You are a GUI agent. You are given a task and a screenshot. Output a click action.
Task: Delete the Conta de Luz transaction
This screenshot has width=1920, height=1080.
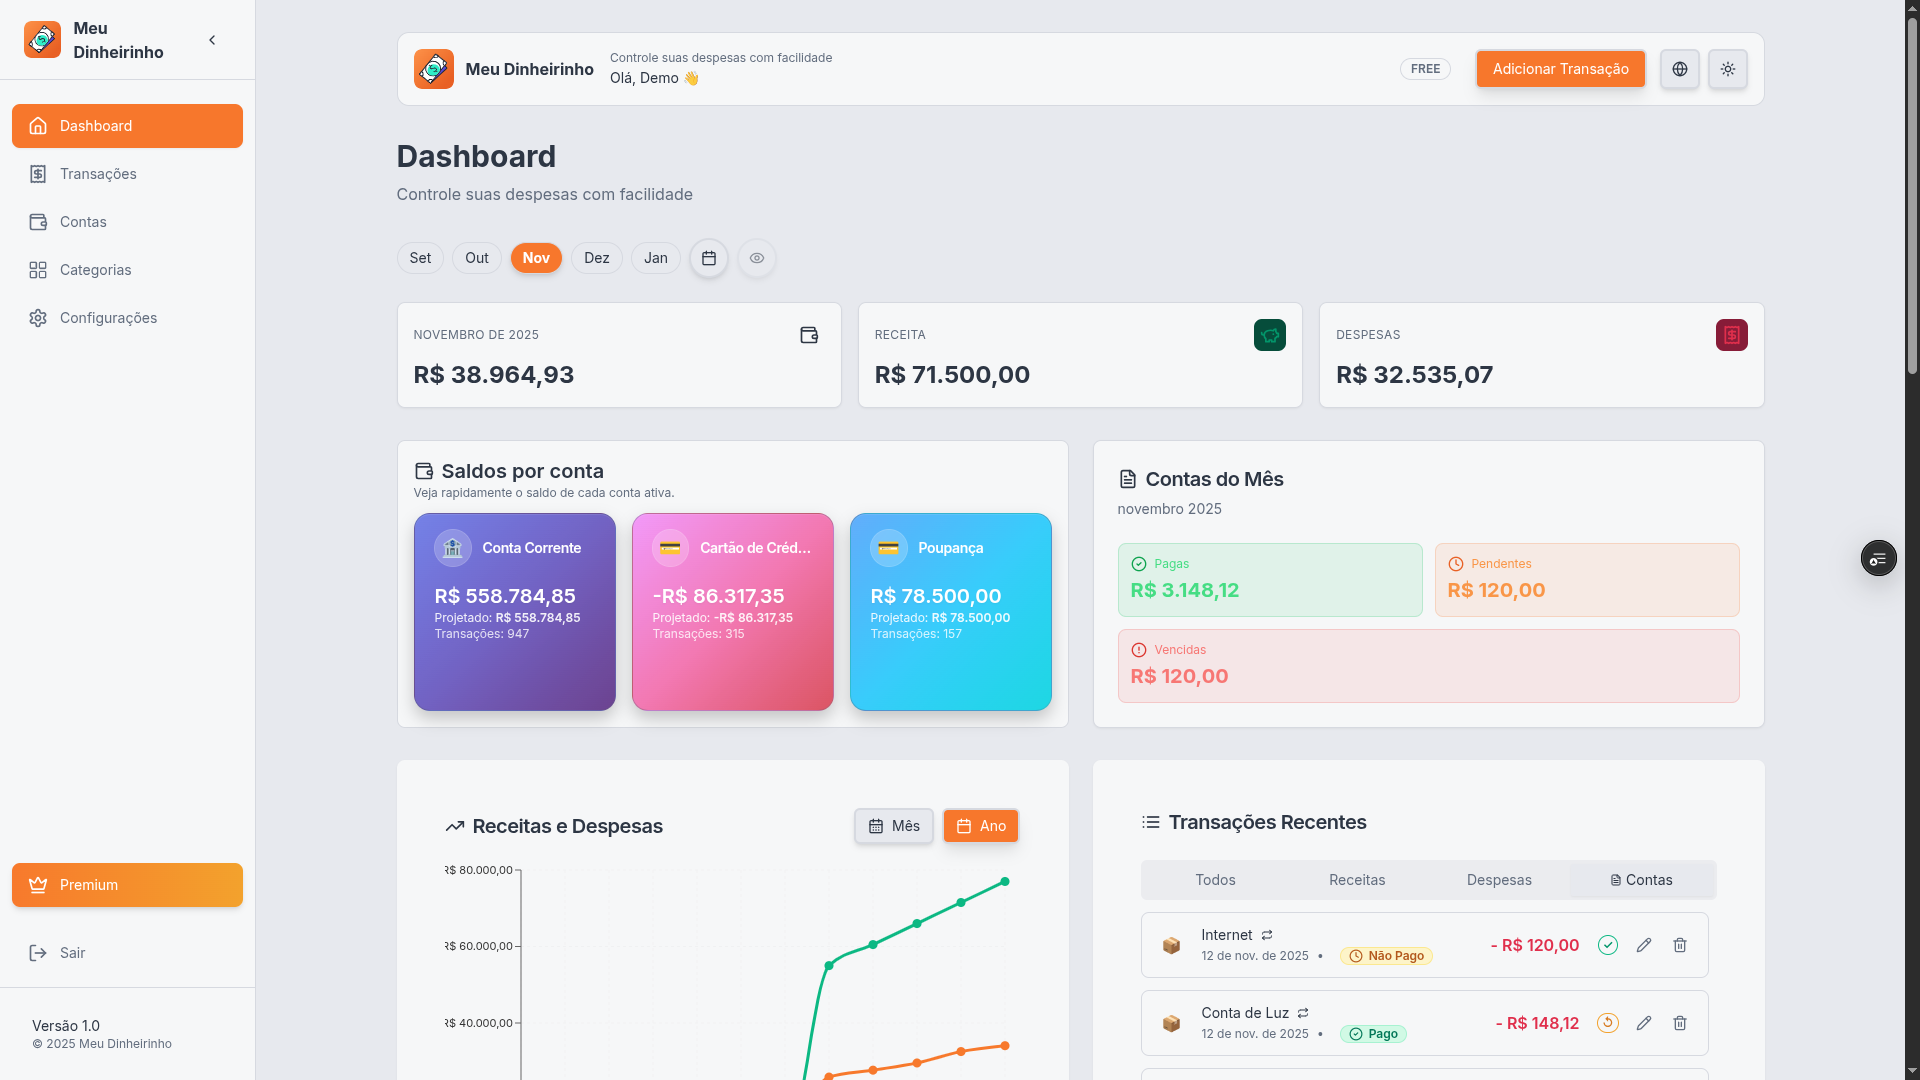coord(1679,1023)
